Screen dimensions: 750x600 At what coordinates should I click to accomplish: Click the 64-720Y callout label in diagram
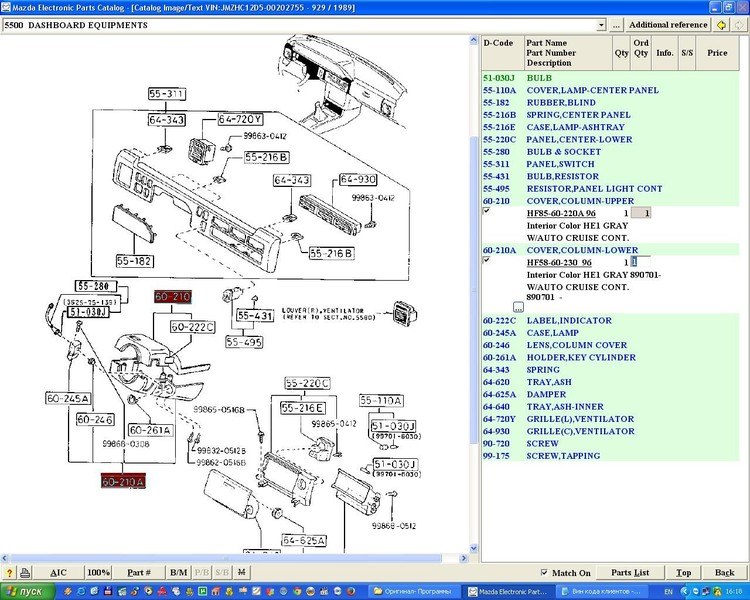[x=240, y=119]
